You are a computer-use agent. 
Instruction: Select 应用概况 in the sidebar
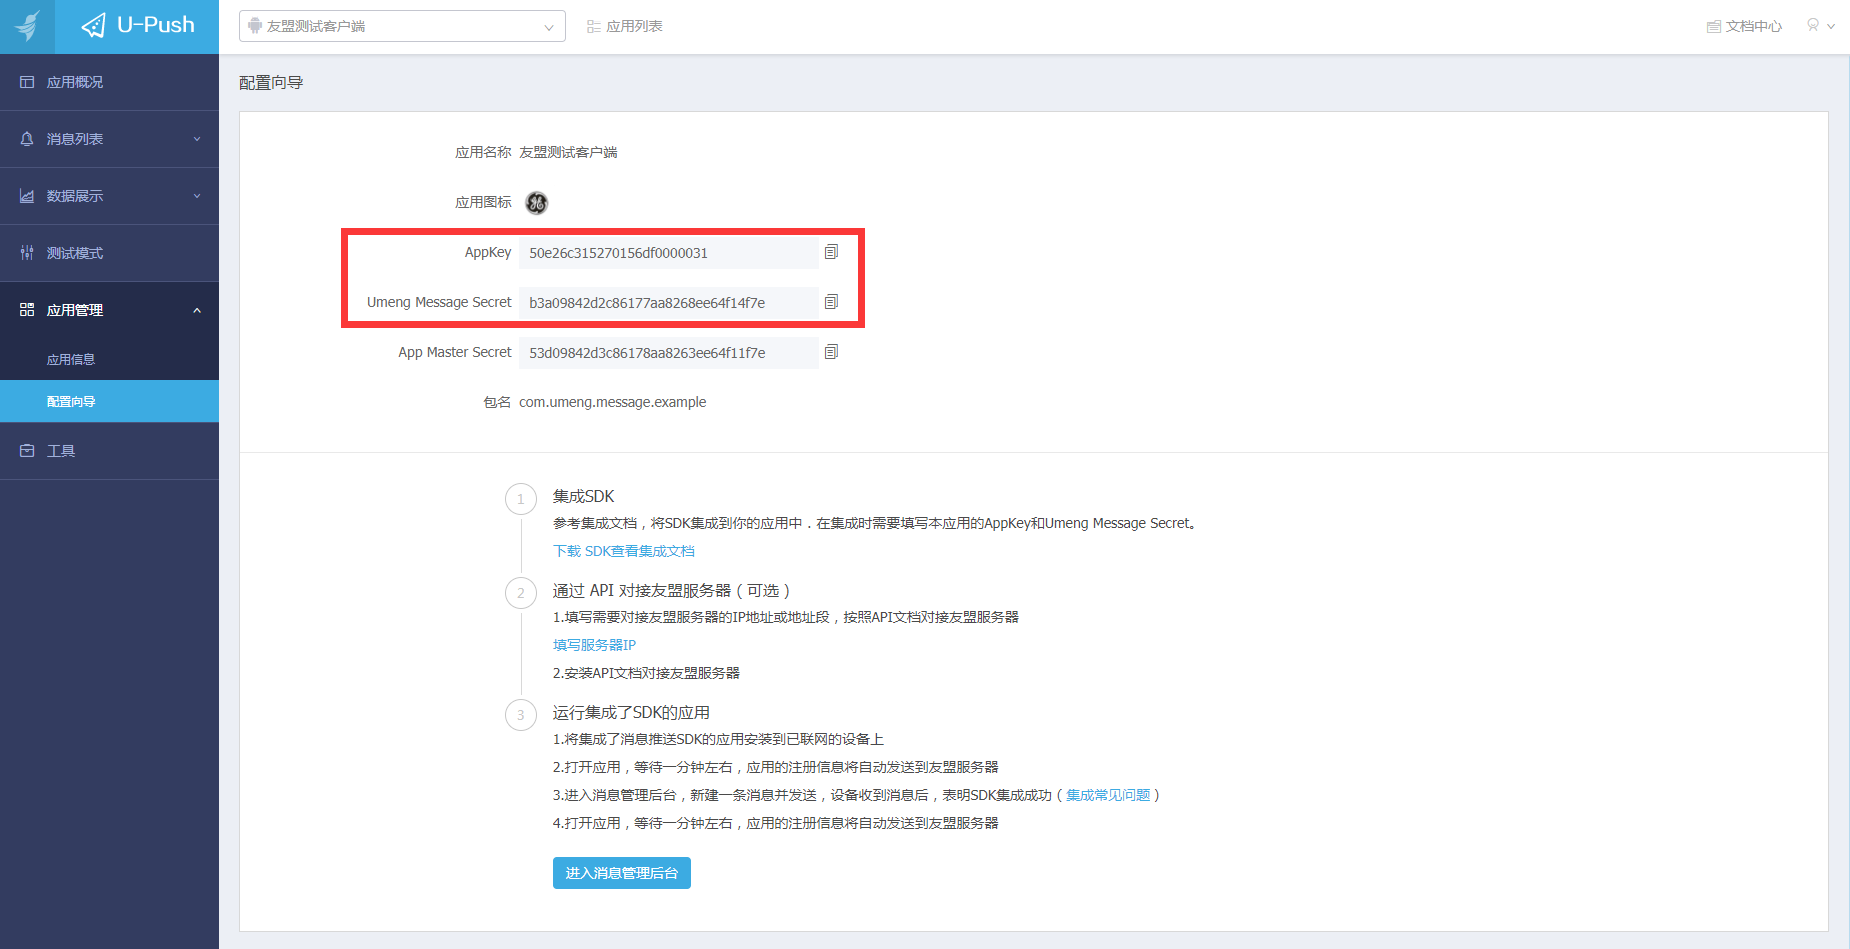(x=109, y=82)
